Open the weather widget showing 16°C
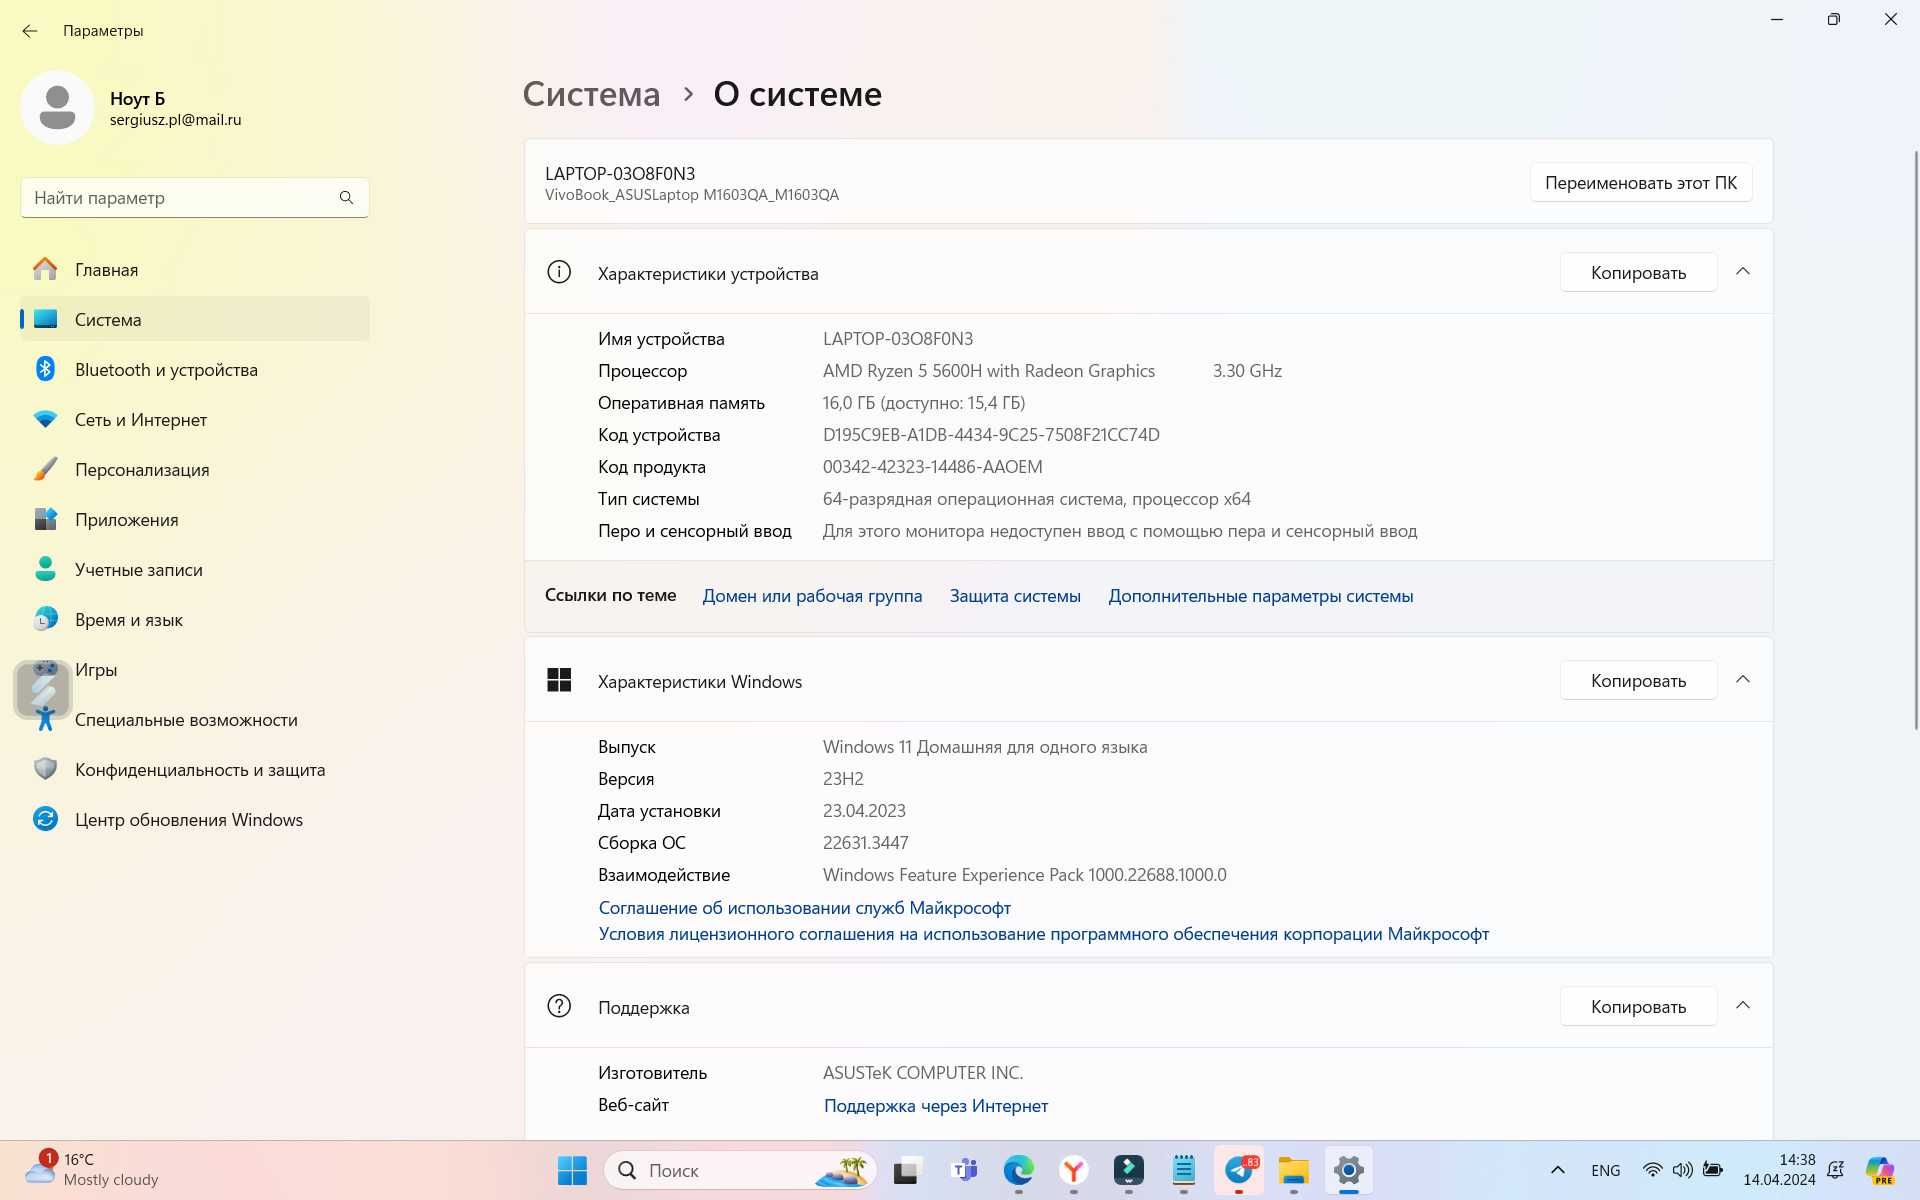 click(x=92, y=1170)
